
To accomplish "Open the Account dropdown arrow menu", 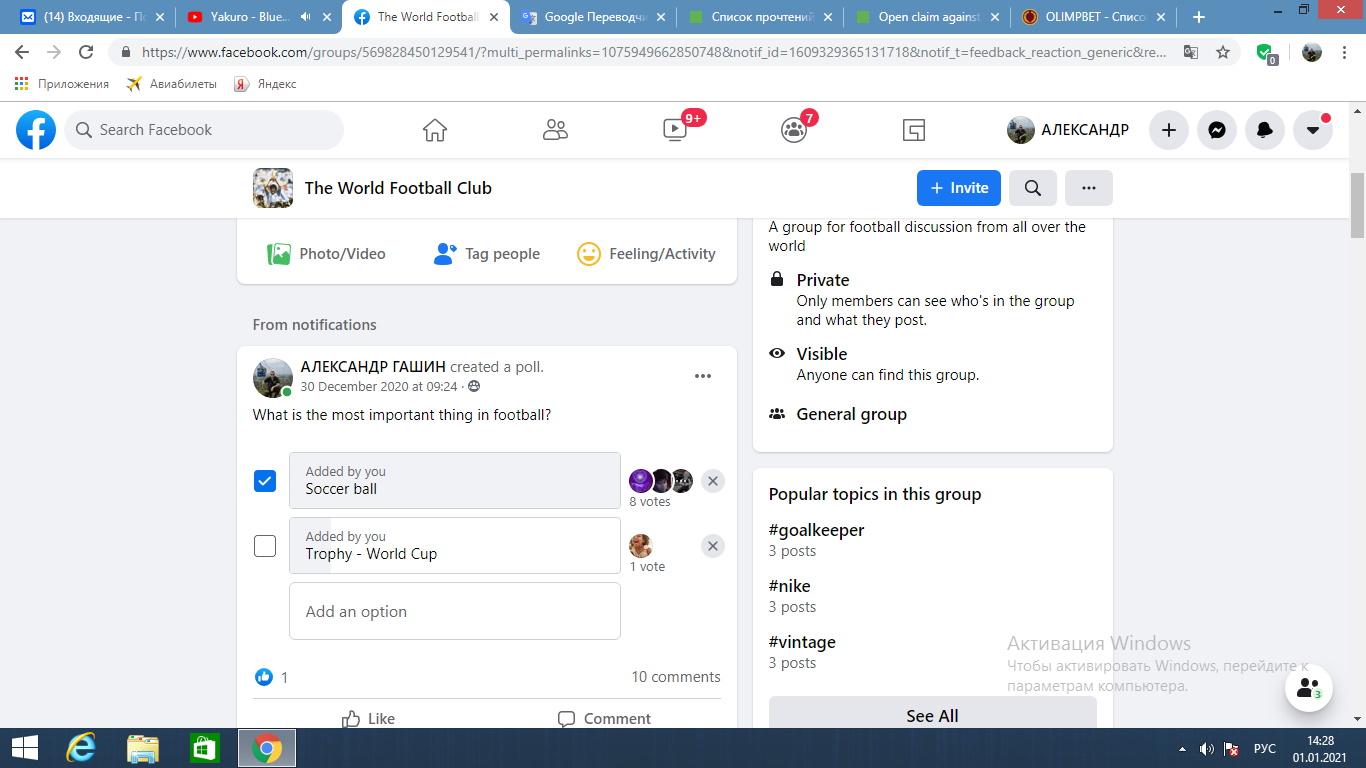I will (1312, 130).
